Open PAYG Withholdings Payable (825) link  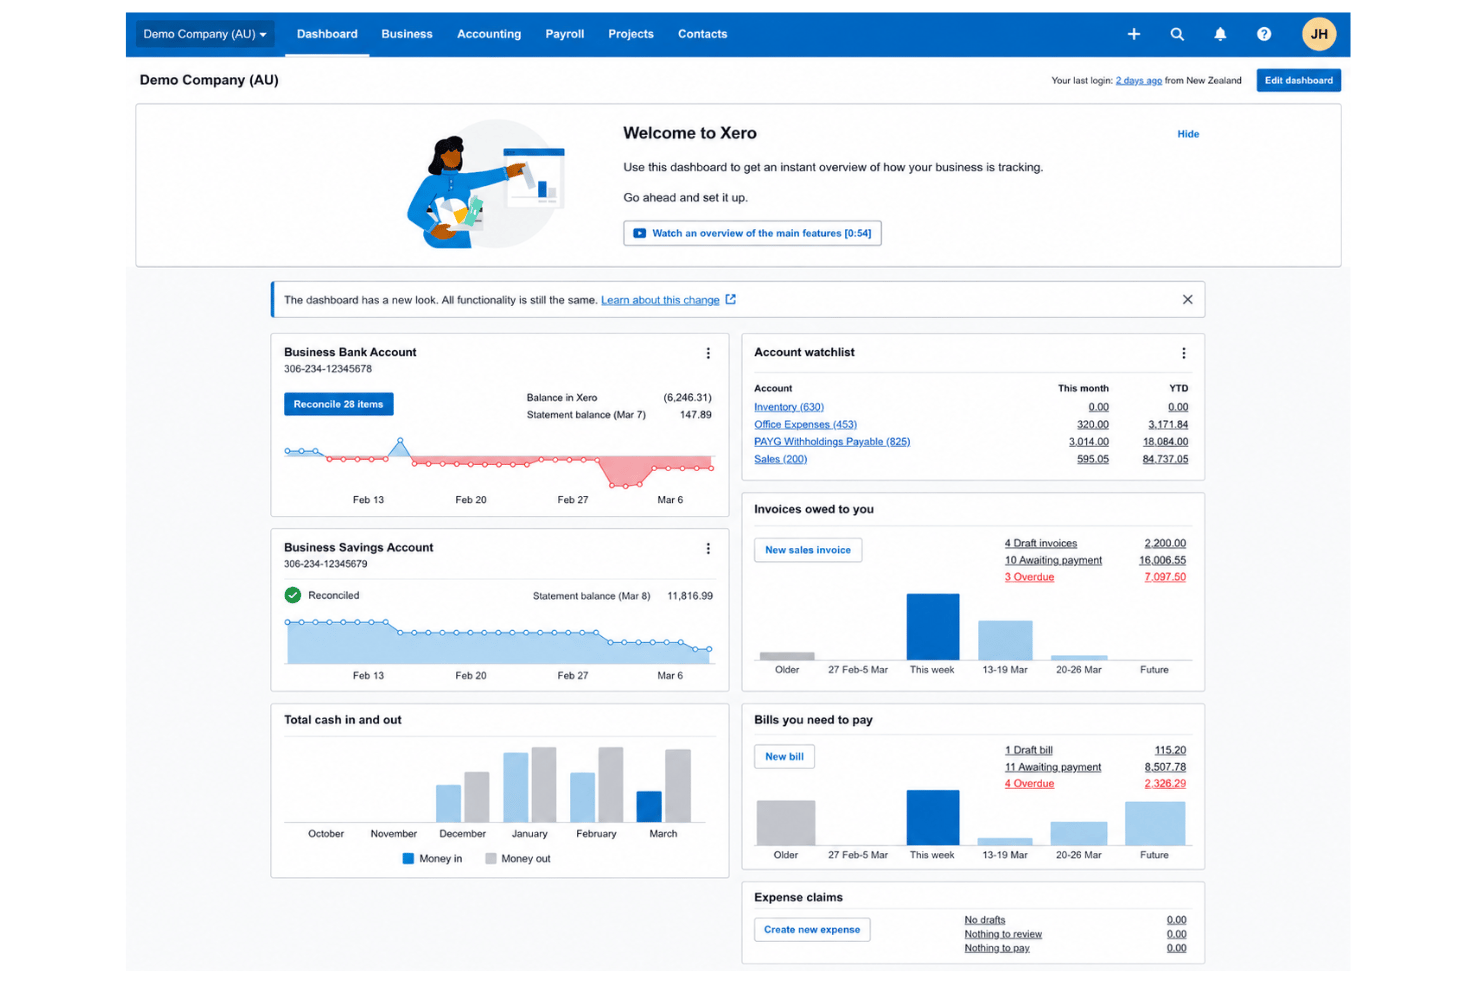click(832, 442)
